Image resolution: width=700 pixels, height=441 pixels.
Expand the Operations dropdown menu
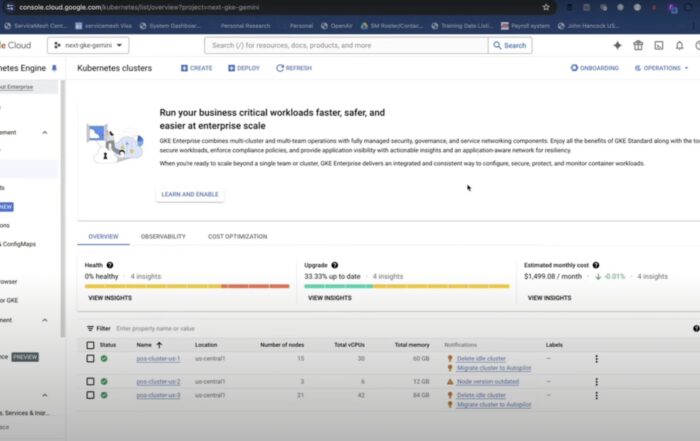[660, 68]
